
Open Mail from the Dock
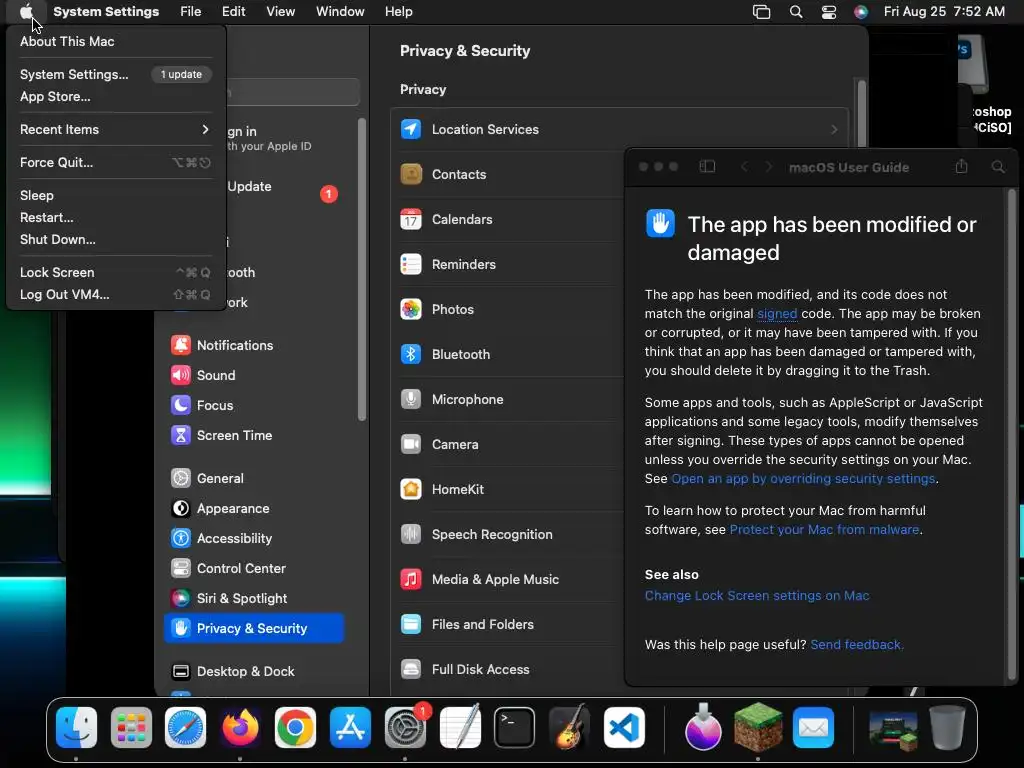pos(813,728)
